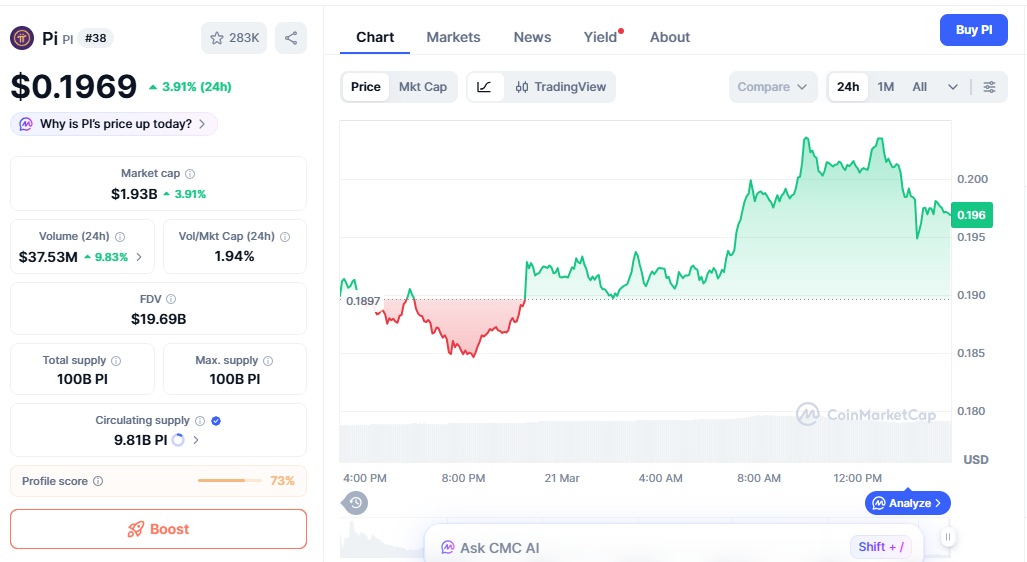Click the Pi coin logo icon
The width and height of the screenshot is (1027, 562).
22,38
